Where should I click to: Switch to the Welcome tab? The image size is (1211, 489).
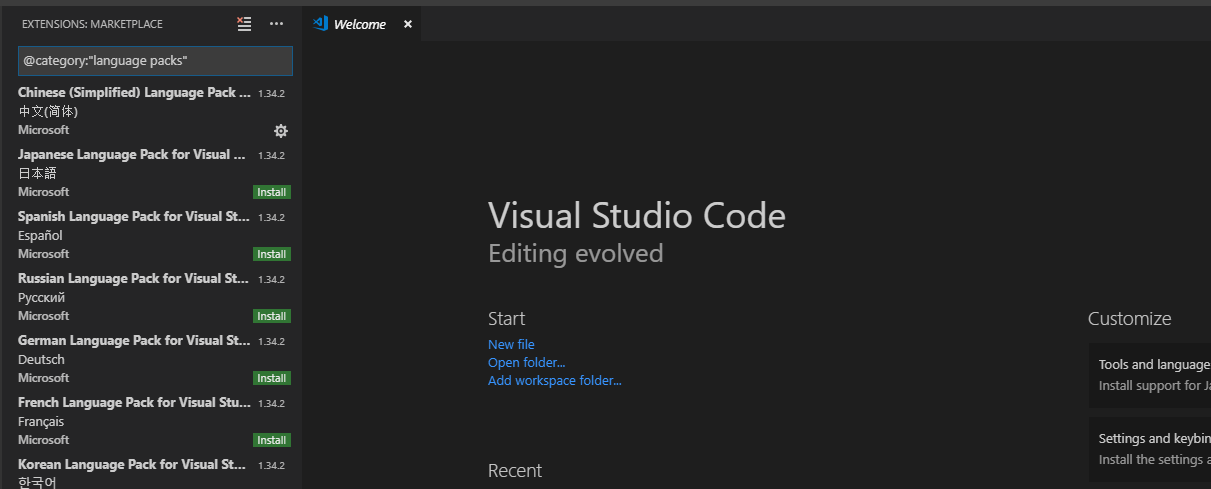coord(360,24)
